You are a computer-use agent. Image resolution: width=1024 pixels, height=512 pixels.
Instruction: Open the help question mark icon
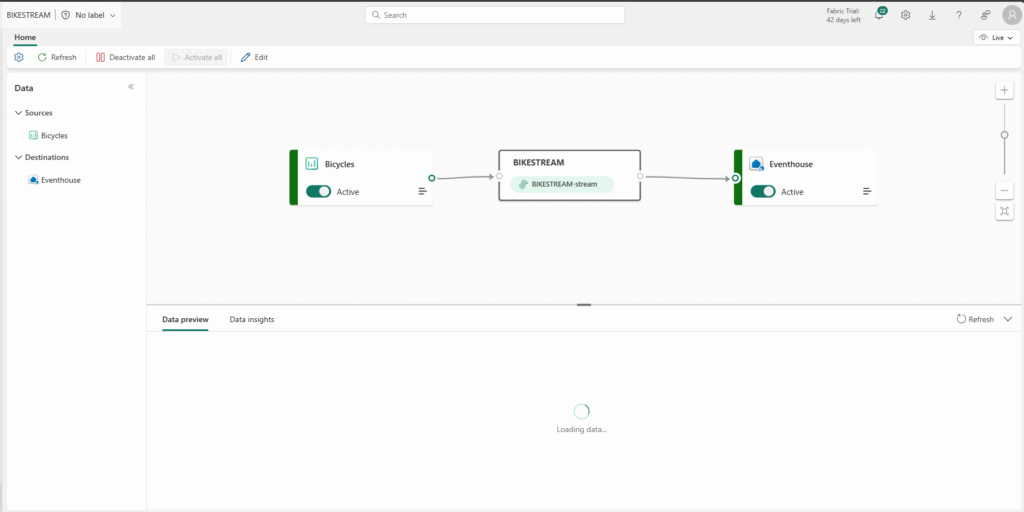[958, 15]
